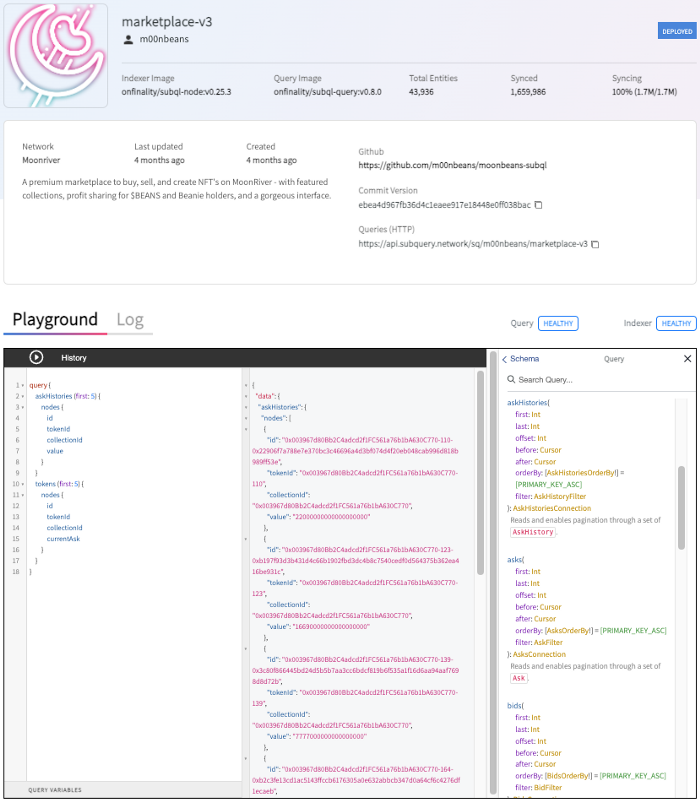The height and width of the screenshot is (802, 700).
Task: Click the schema docs panel scrollbar
Action: (x=681, y=507)
